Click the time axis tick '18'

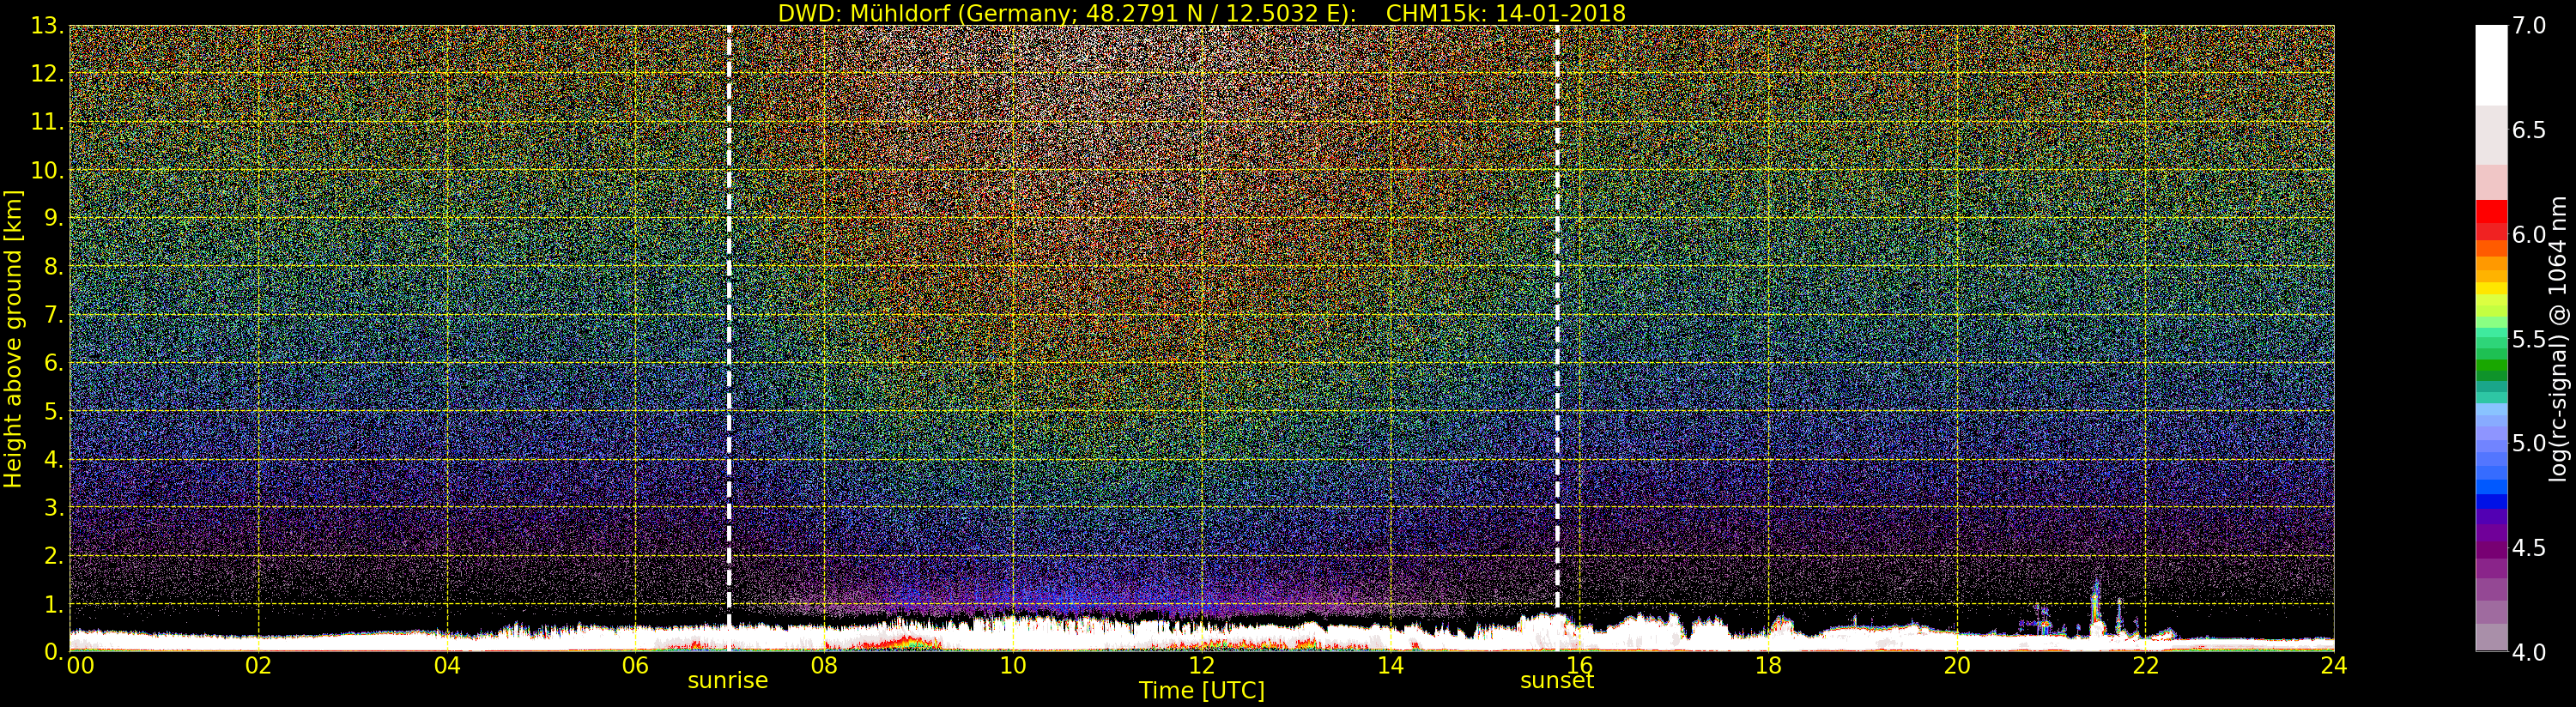pyautogui.click(x=1768, y=666)
